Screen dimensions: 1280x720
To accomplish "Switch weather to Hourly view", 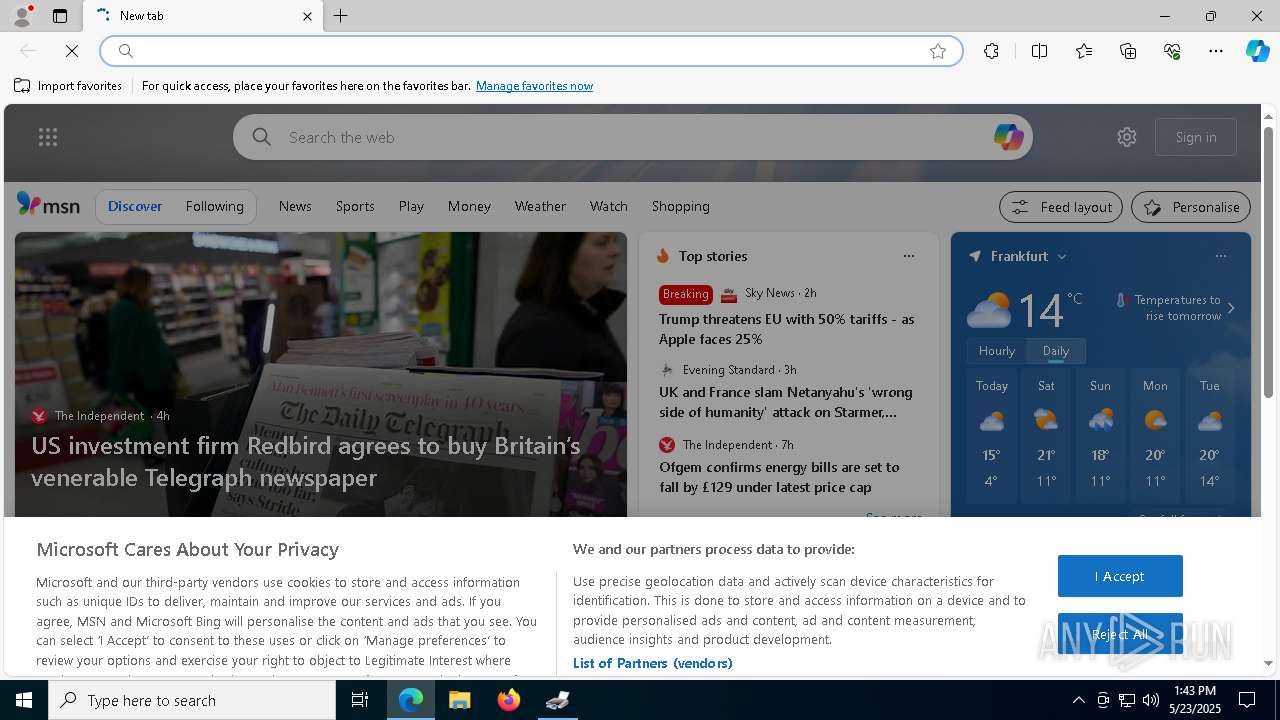I will (997, 351).
